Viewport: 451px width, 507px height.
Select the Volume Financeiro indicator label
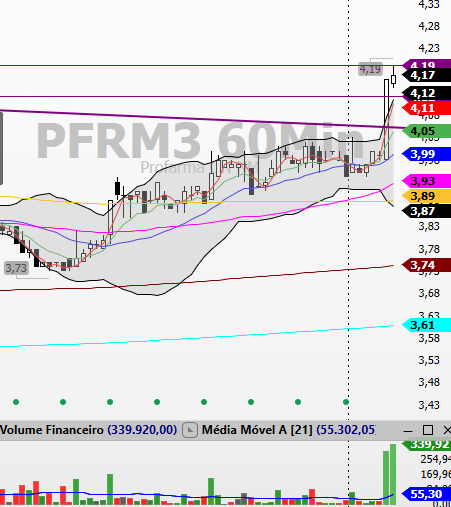52,430
